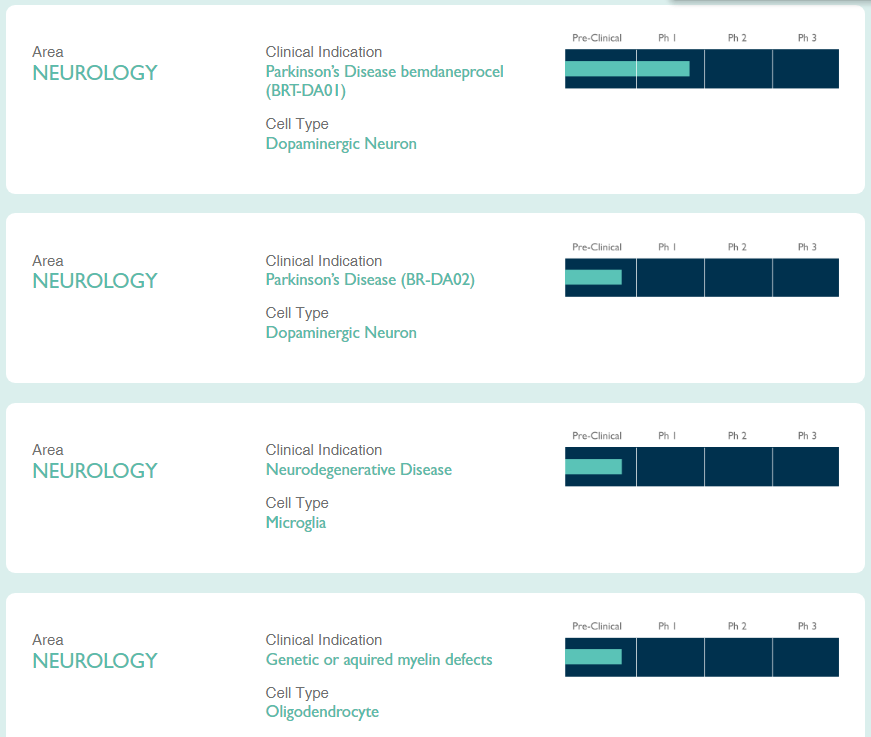Click the myelin defects pre-clinical progress bar
The image size is (871, 737).
593,656
